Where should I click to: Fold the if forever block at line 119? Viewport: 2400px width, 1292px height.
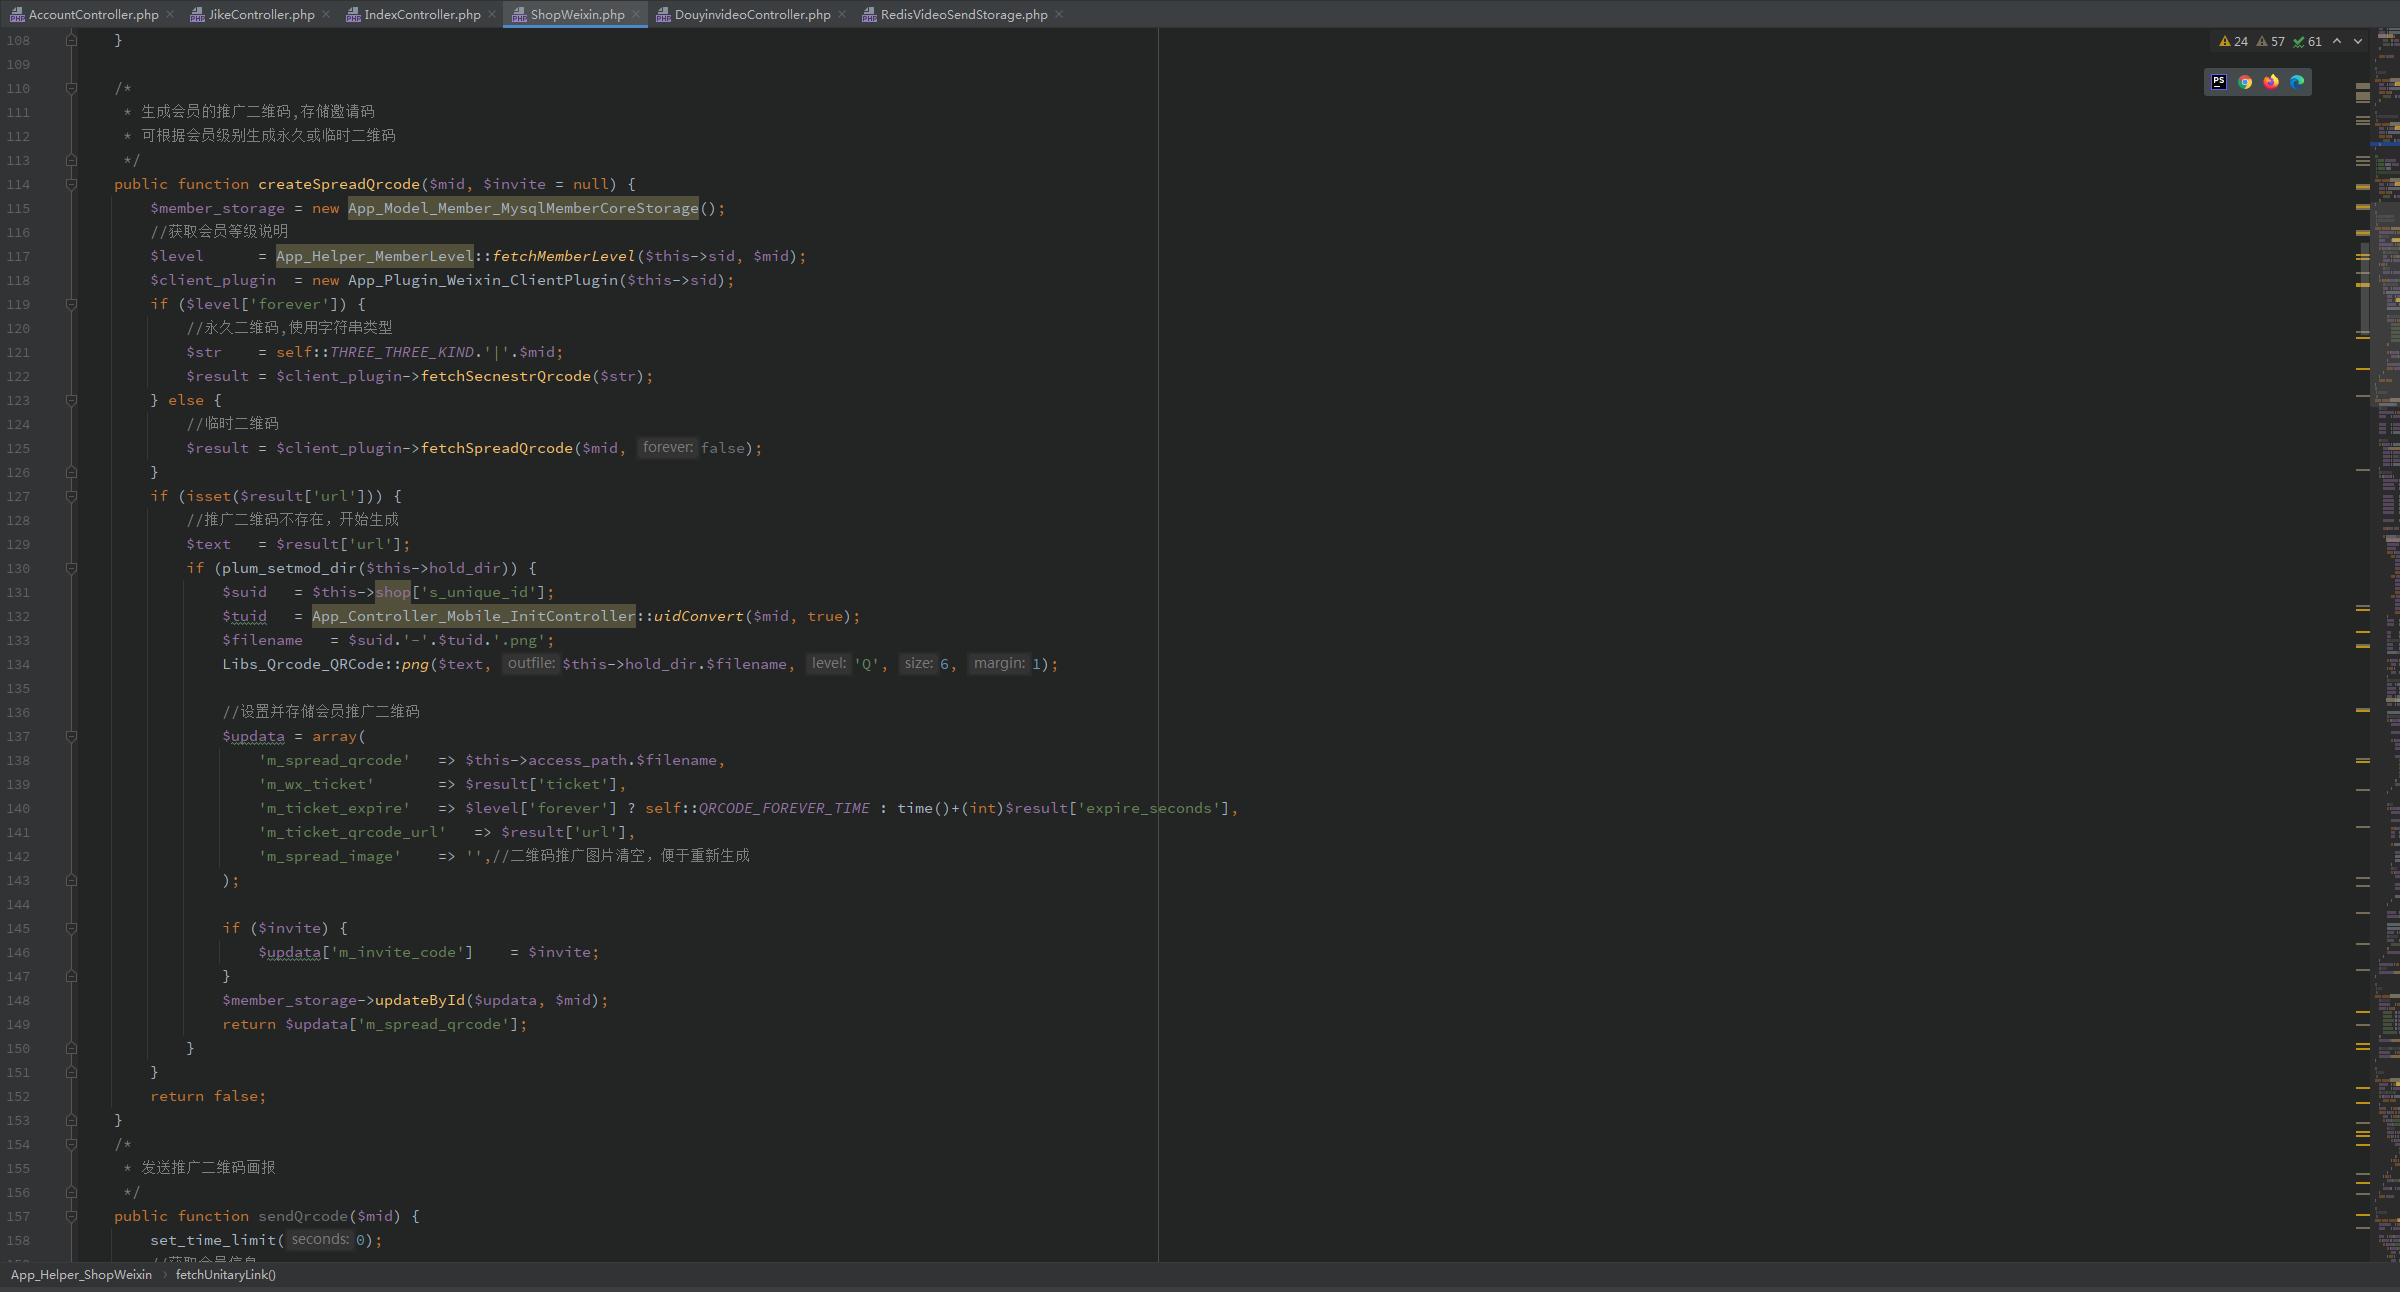pyautogui.click(x=71, y=304)
